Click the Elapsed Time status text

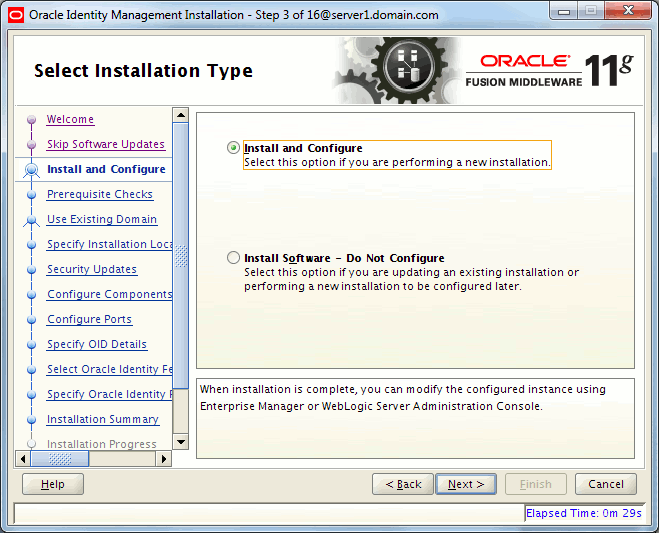click(x=584, y=513)
